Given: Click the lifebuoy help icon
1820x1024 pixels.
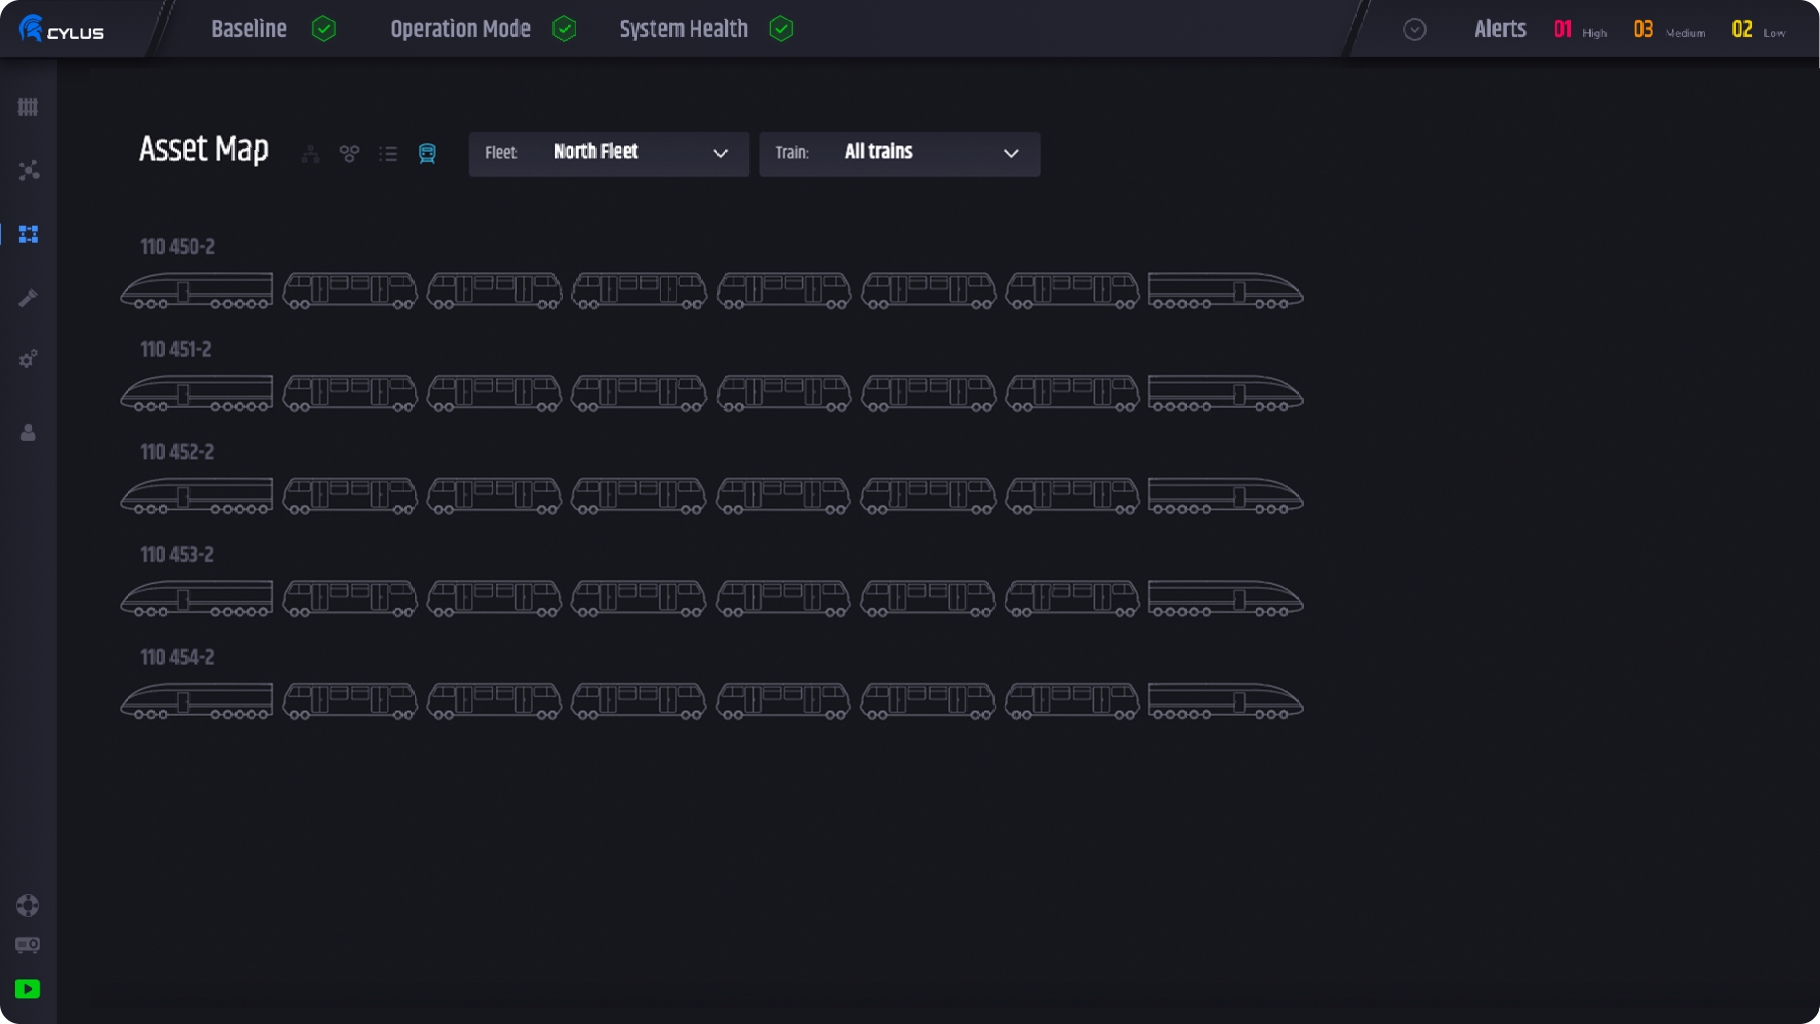Looking at the screenshot, I should pyautogui.click(x=28, y=905).
